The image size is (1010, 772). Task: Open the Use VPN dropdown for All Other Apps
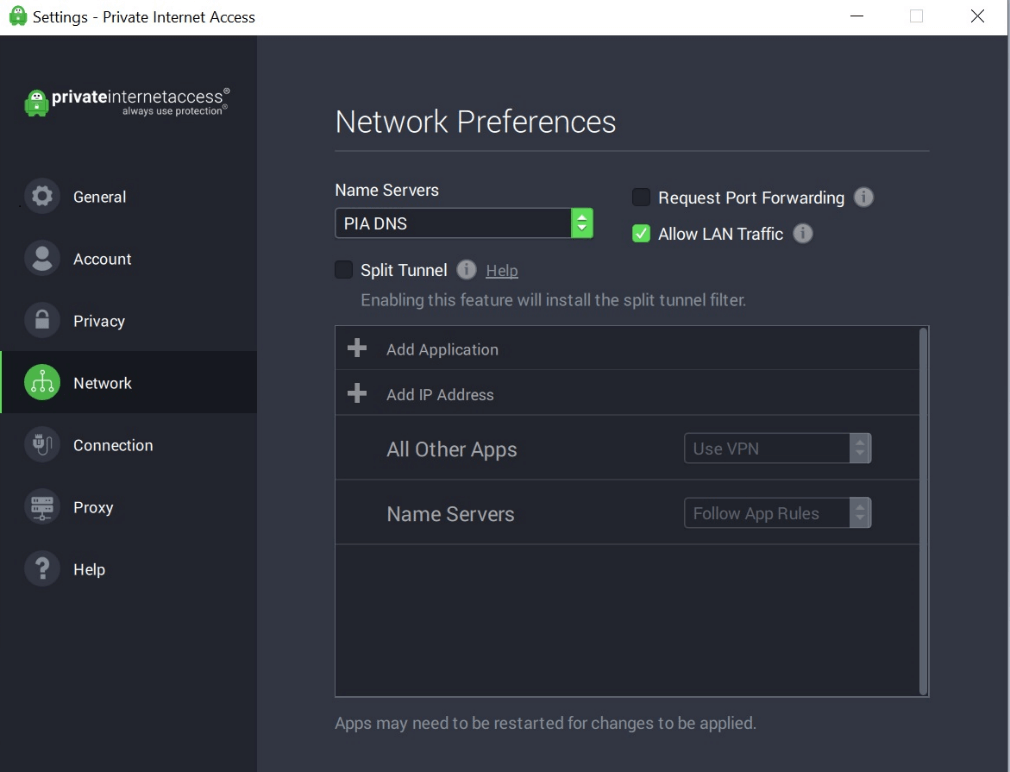pyautogui.click(x=777, y=448)
